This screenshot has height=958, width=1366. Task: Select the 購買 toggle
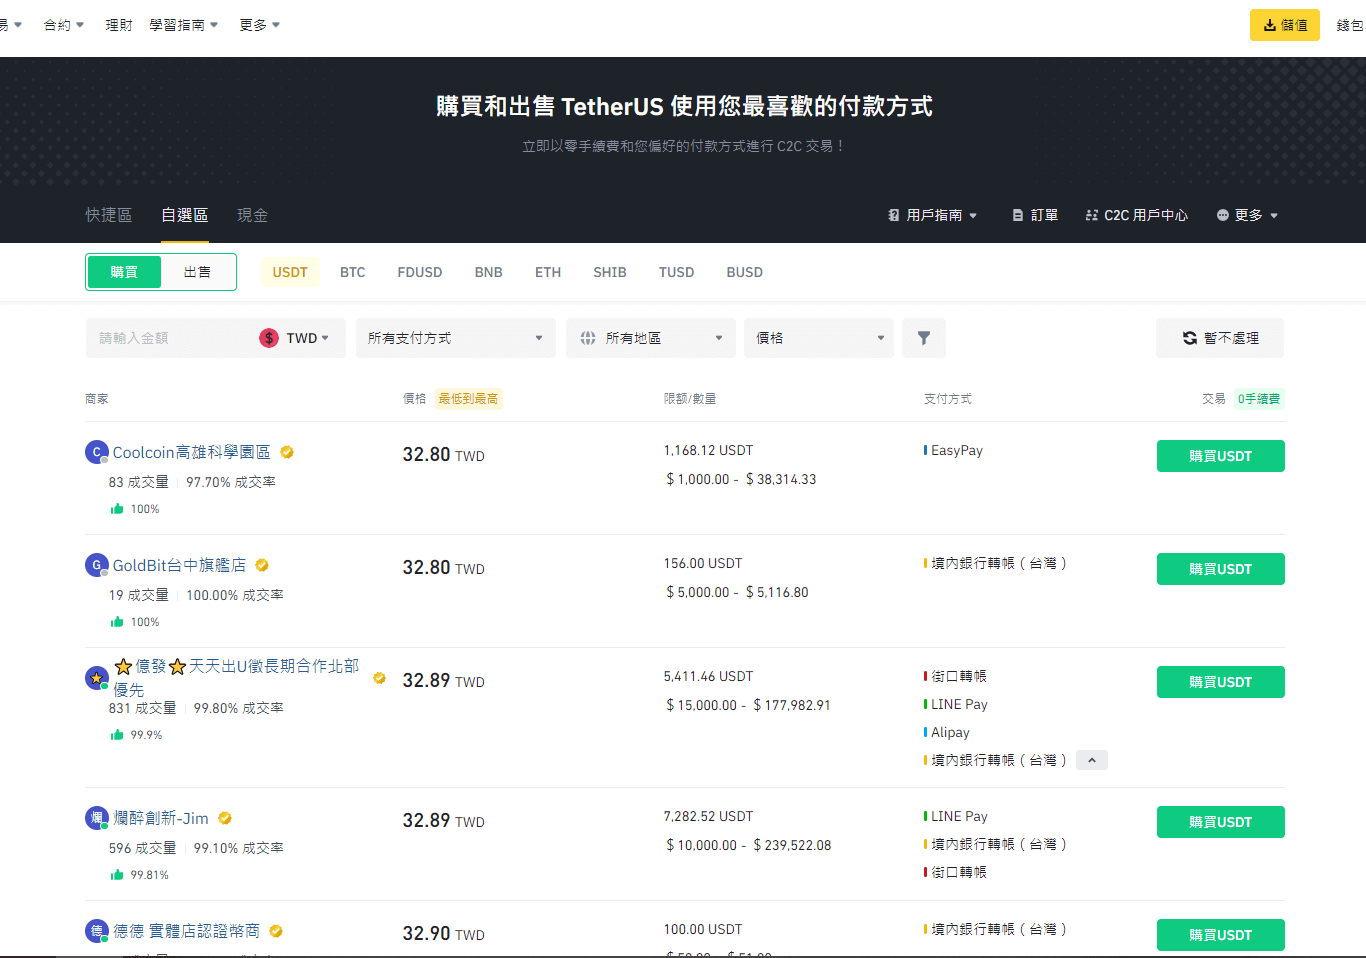click(124, 272)
